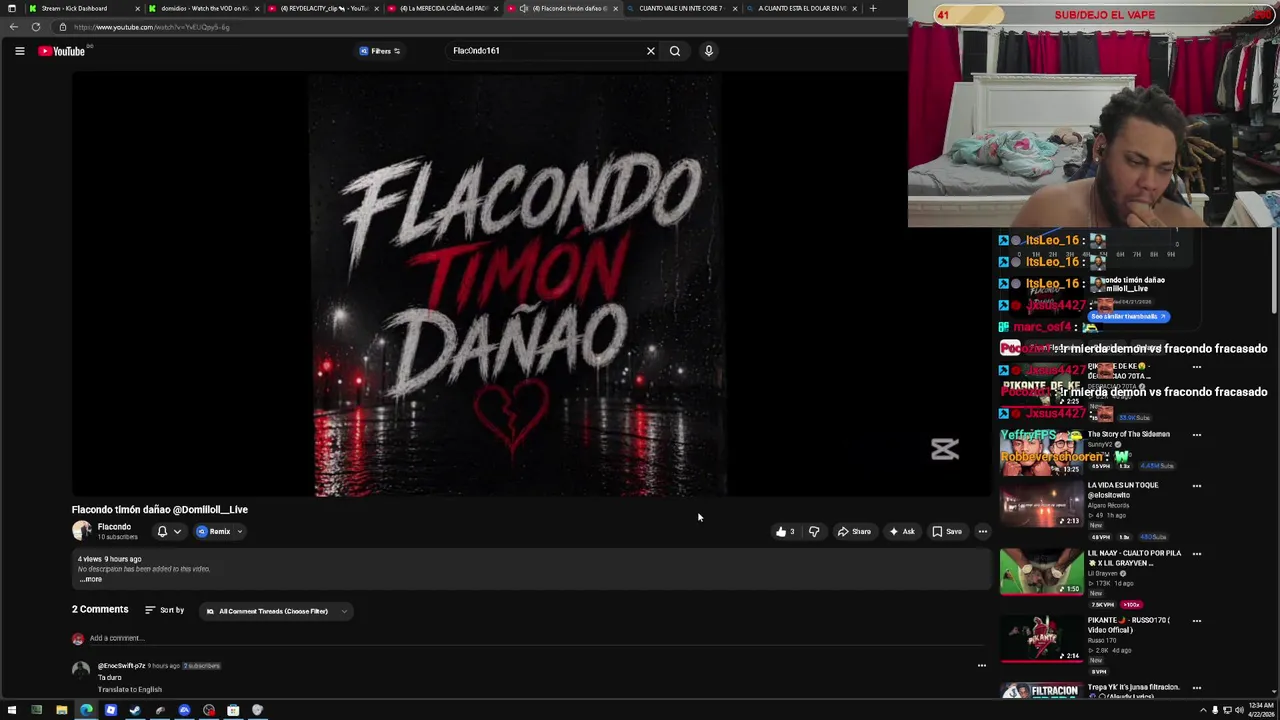
Task: Run search with magnifier icon
Action: (x=675, y=51)
